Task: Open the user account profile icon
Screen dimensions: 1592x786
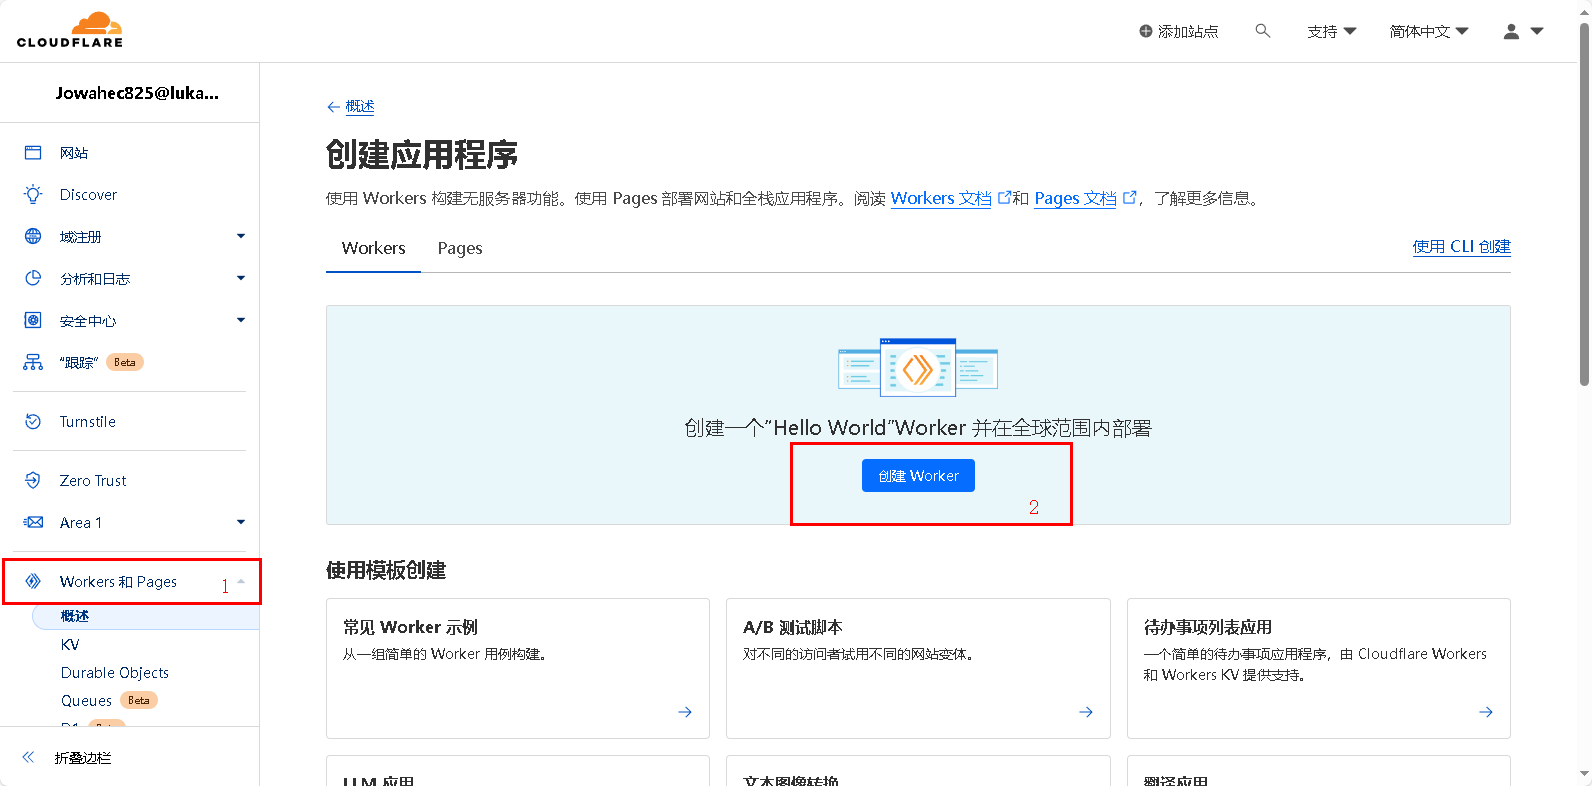Action: click(1511, 31)
